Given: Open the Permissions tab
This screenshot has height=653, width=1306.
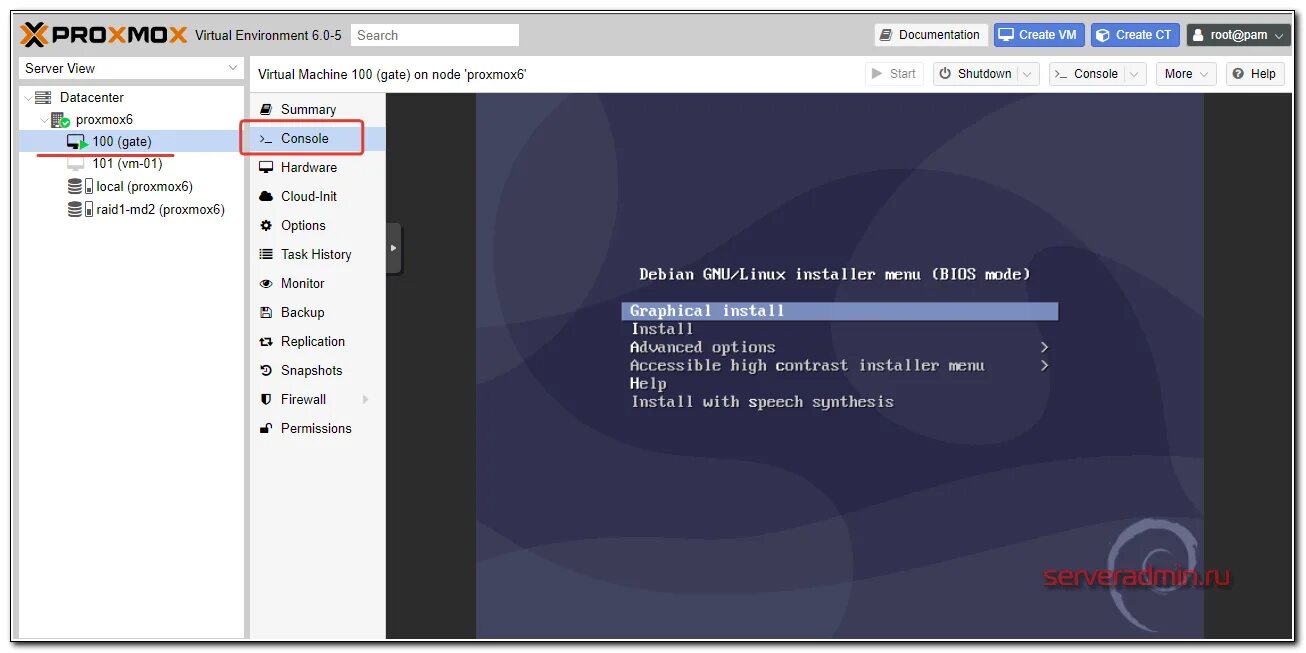Looking at the screenshot, I should pos(317,428).
